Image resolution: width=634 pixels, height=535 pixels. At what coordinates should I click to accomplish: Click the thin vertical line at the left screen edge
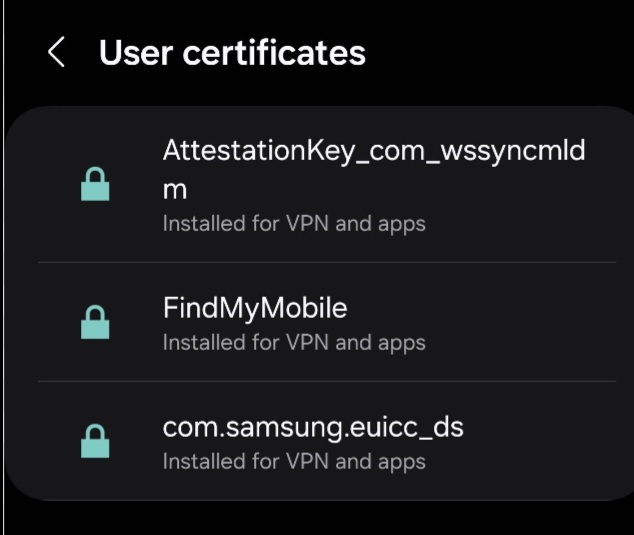pyautogui.click(x=4, y=267)
